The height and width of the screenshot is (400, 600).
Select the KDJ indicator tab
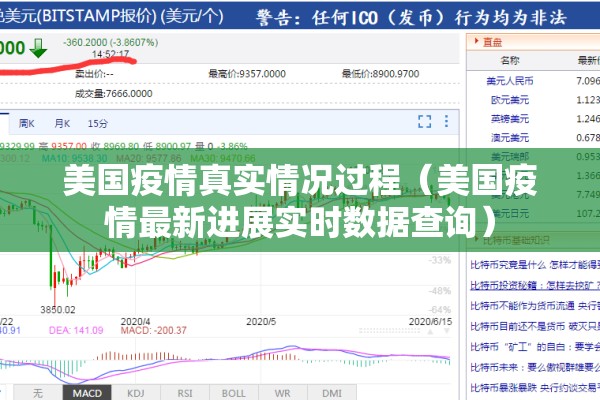click(136, 393)
